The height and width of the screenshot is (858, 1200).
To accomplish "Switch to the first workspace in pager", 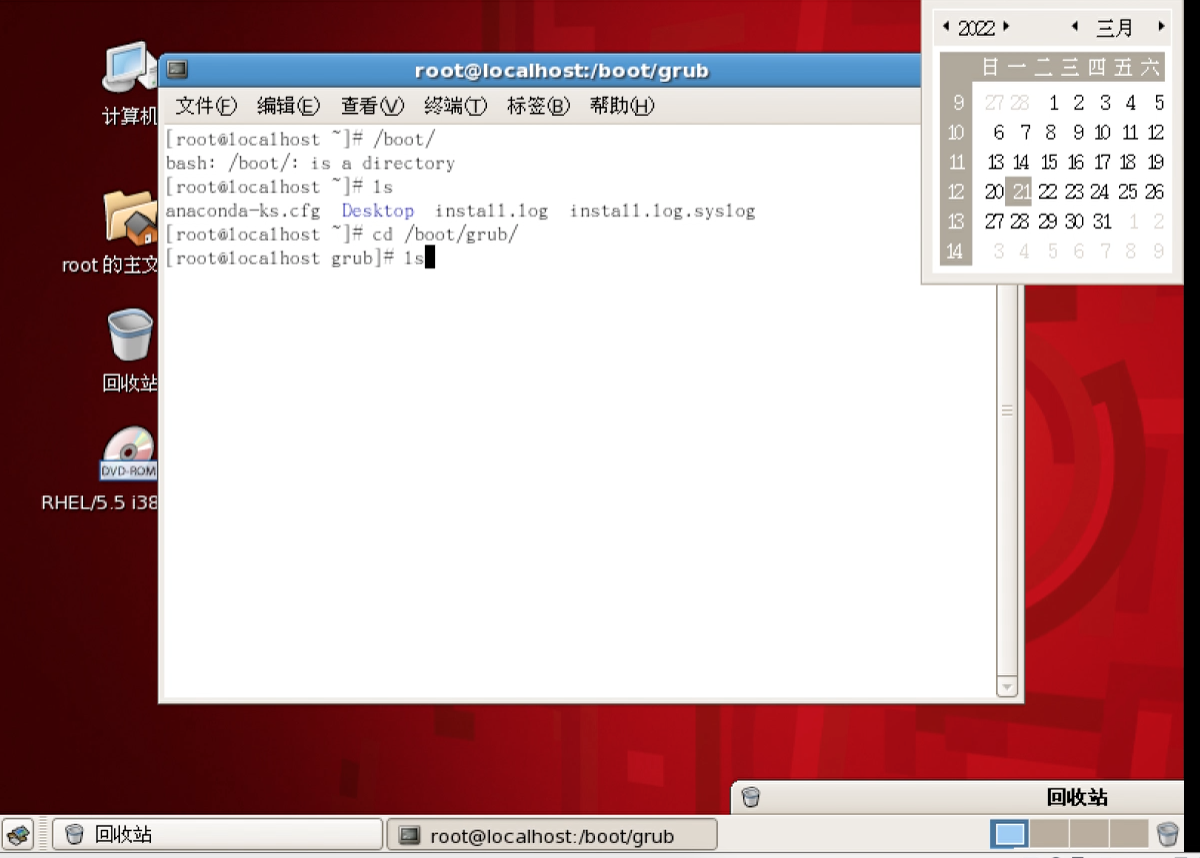I will click(x=1010, y=834).
